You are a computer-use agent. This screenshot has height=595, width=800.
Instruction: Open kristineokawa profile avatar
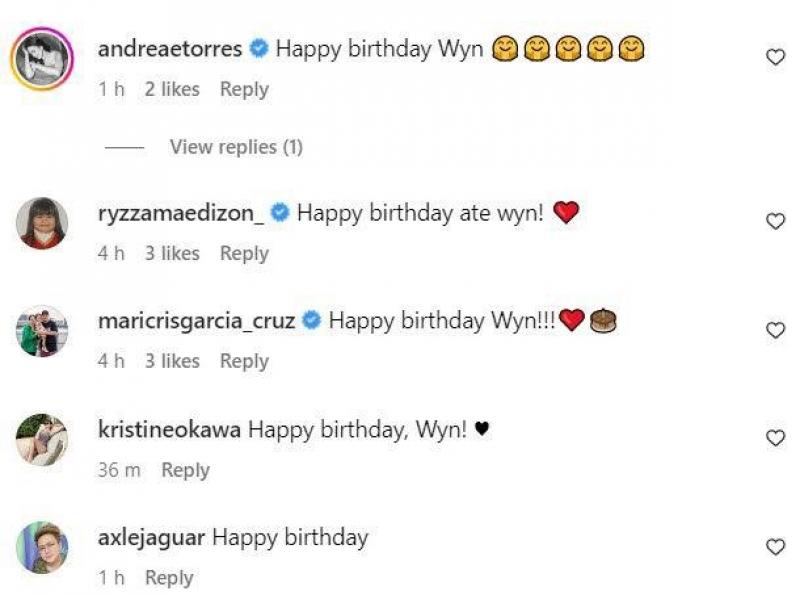pos(42,439)
